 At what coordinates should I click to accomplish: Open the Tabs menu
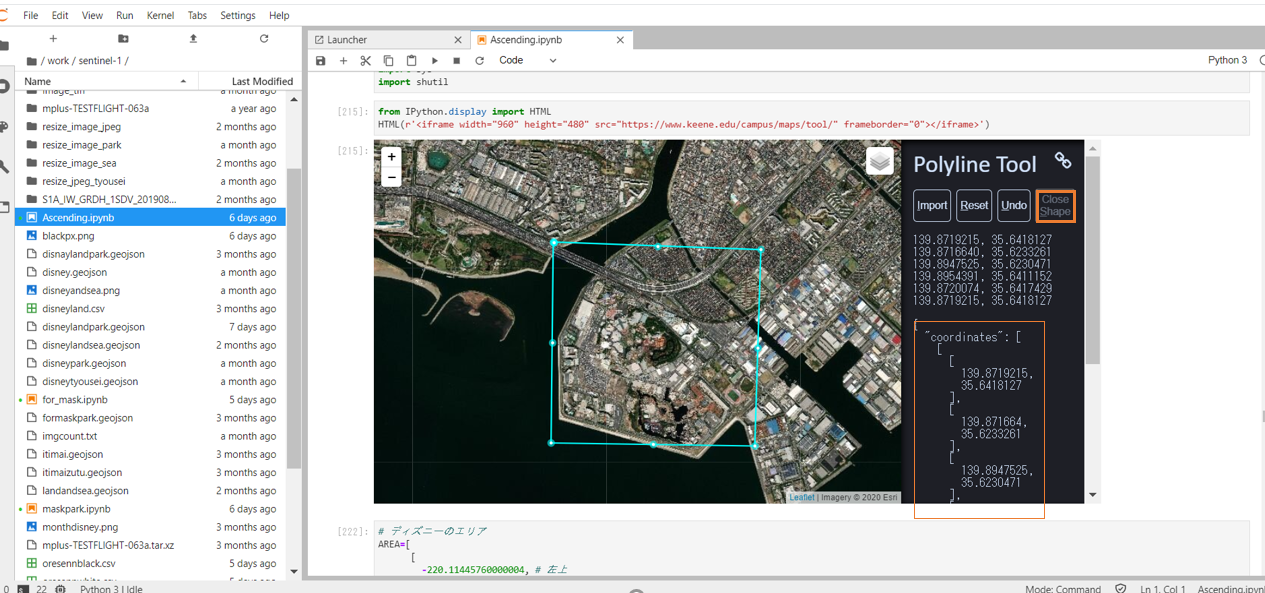click(197, 15)
